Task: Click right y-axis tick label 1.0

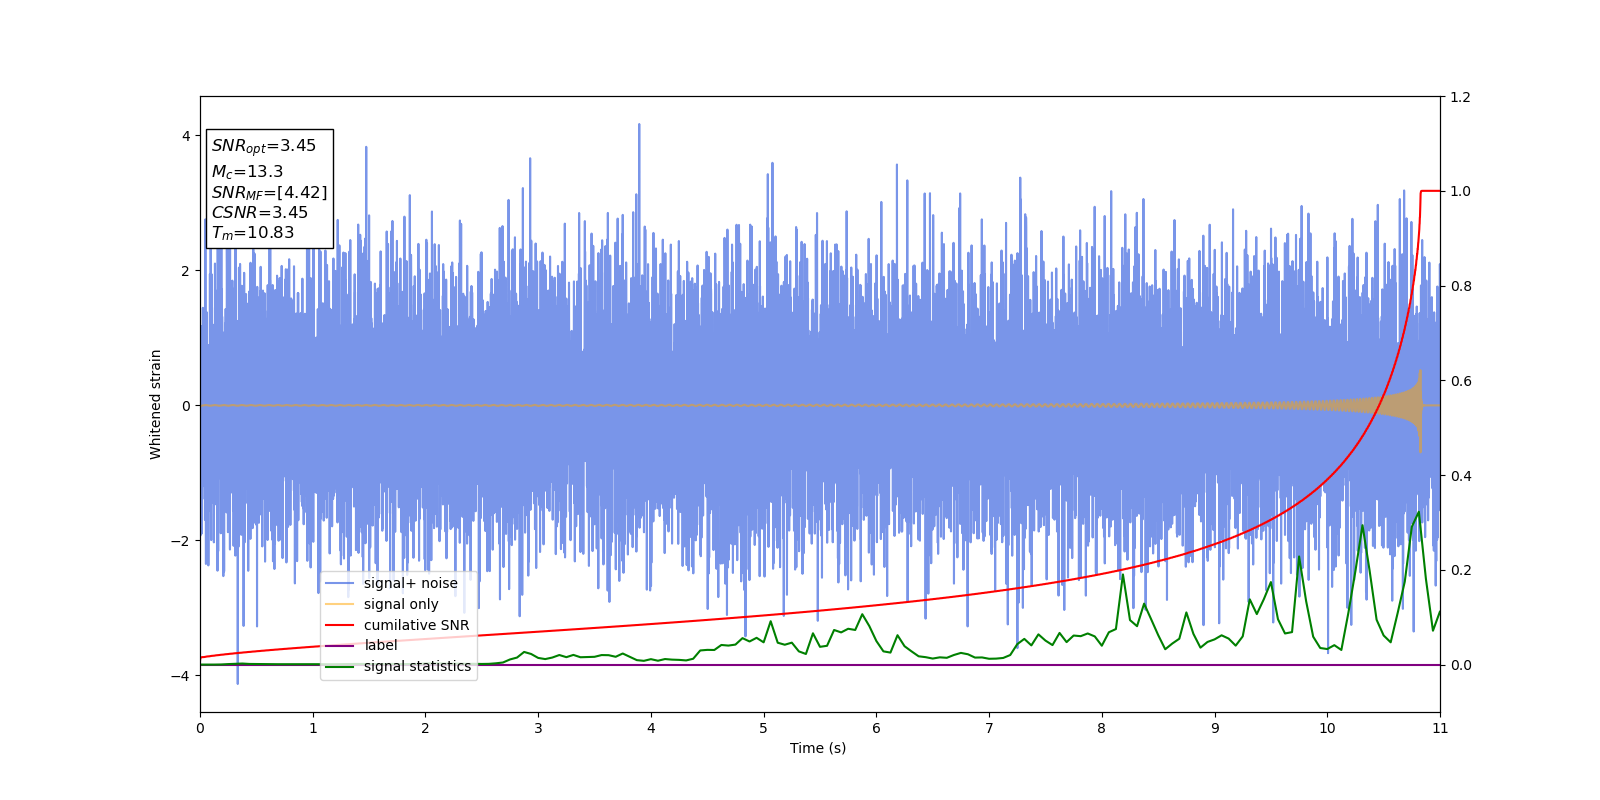Action: (x=1461, y=191)
